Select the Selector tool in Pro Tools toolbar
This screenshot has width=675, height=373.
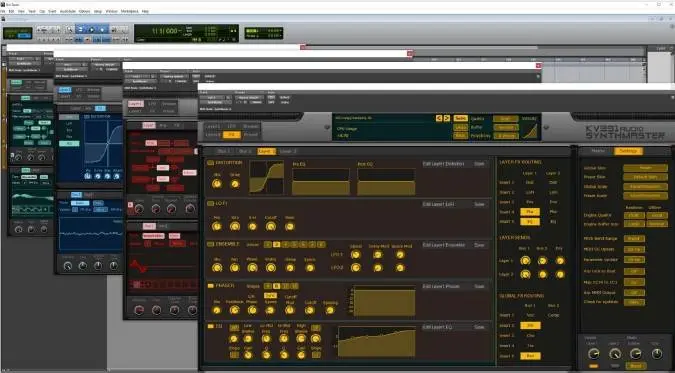pos(92,30)
